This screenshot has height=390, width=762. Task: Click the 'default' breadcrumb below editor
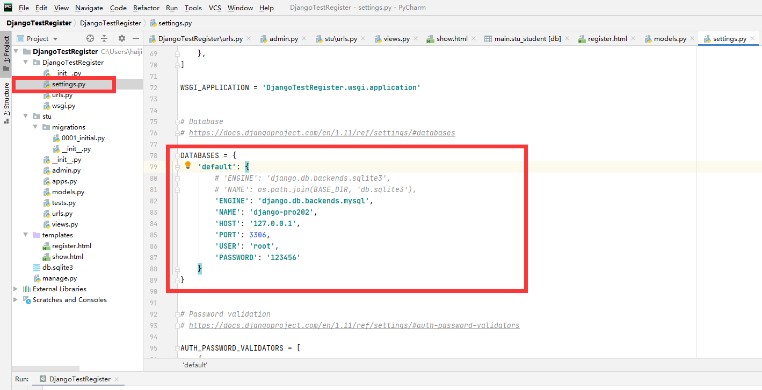(195, 365)
